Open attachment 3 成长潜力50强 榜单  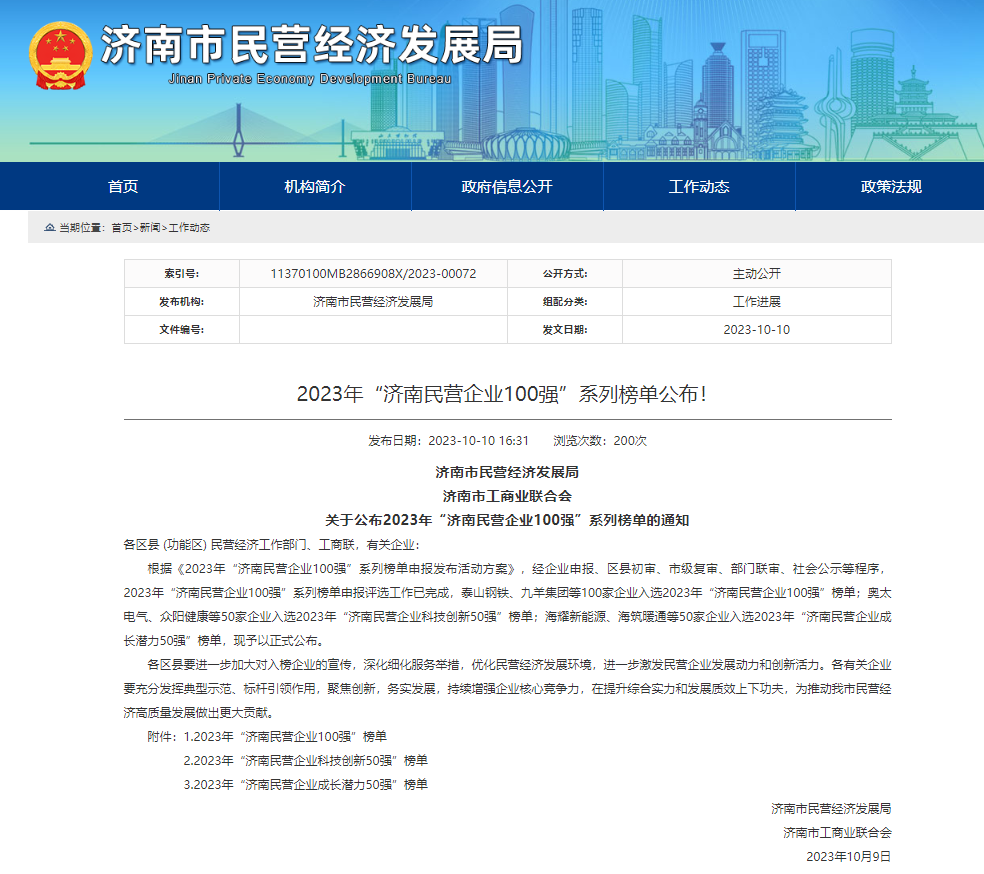pyautogui.click(x=305, y=785)
